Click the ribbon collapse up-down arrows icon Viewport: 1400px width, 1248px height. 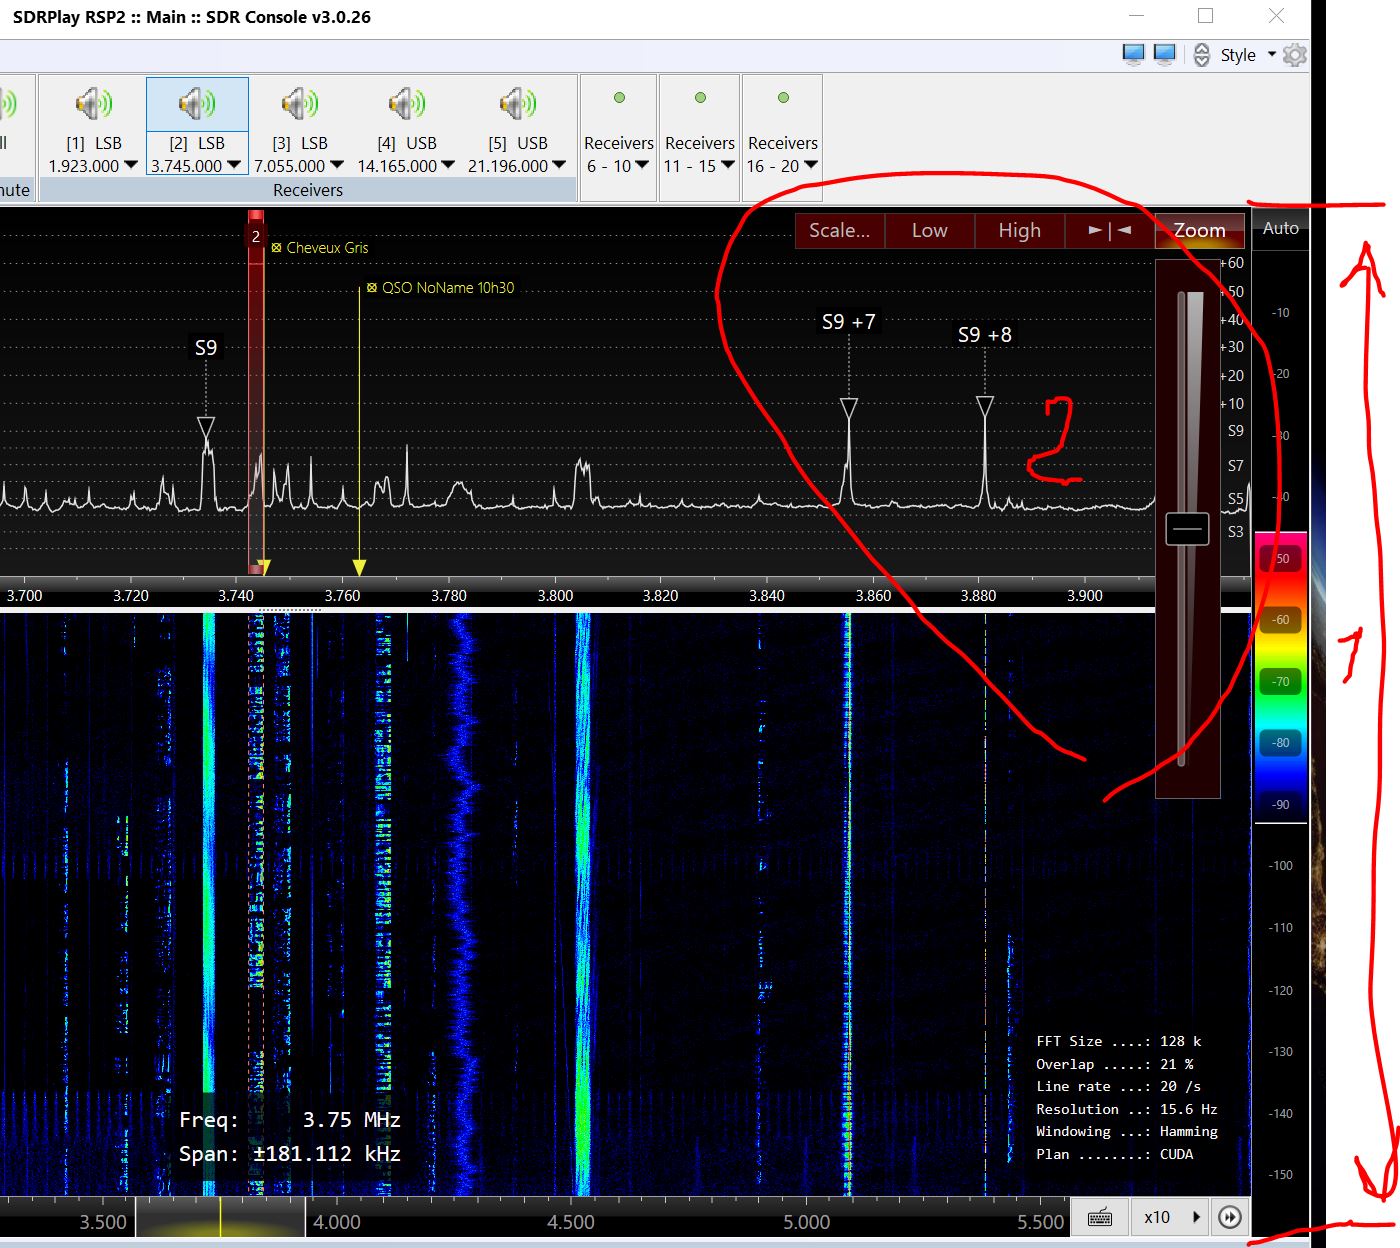[1201, 55]
